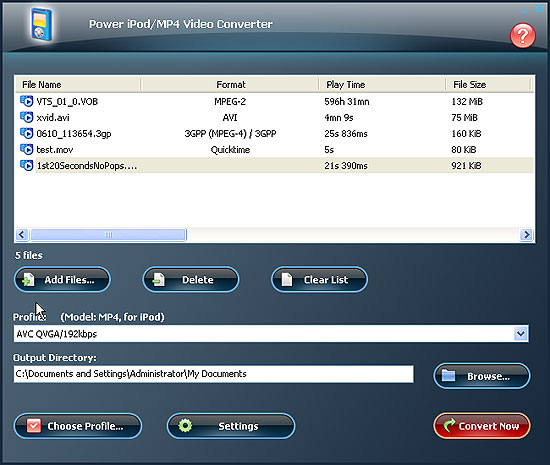Click the Output Directory path field
The height and width of the screenshot is (465, 550).
[x=214, y=374]
